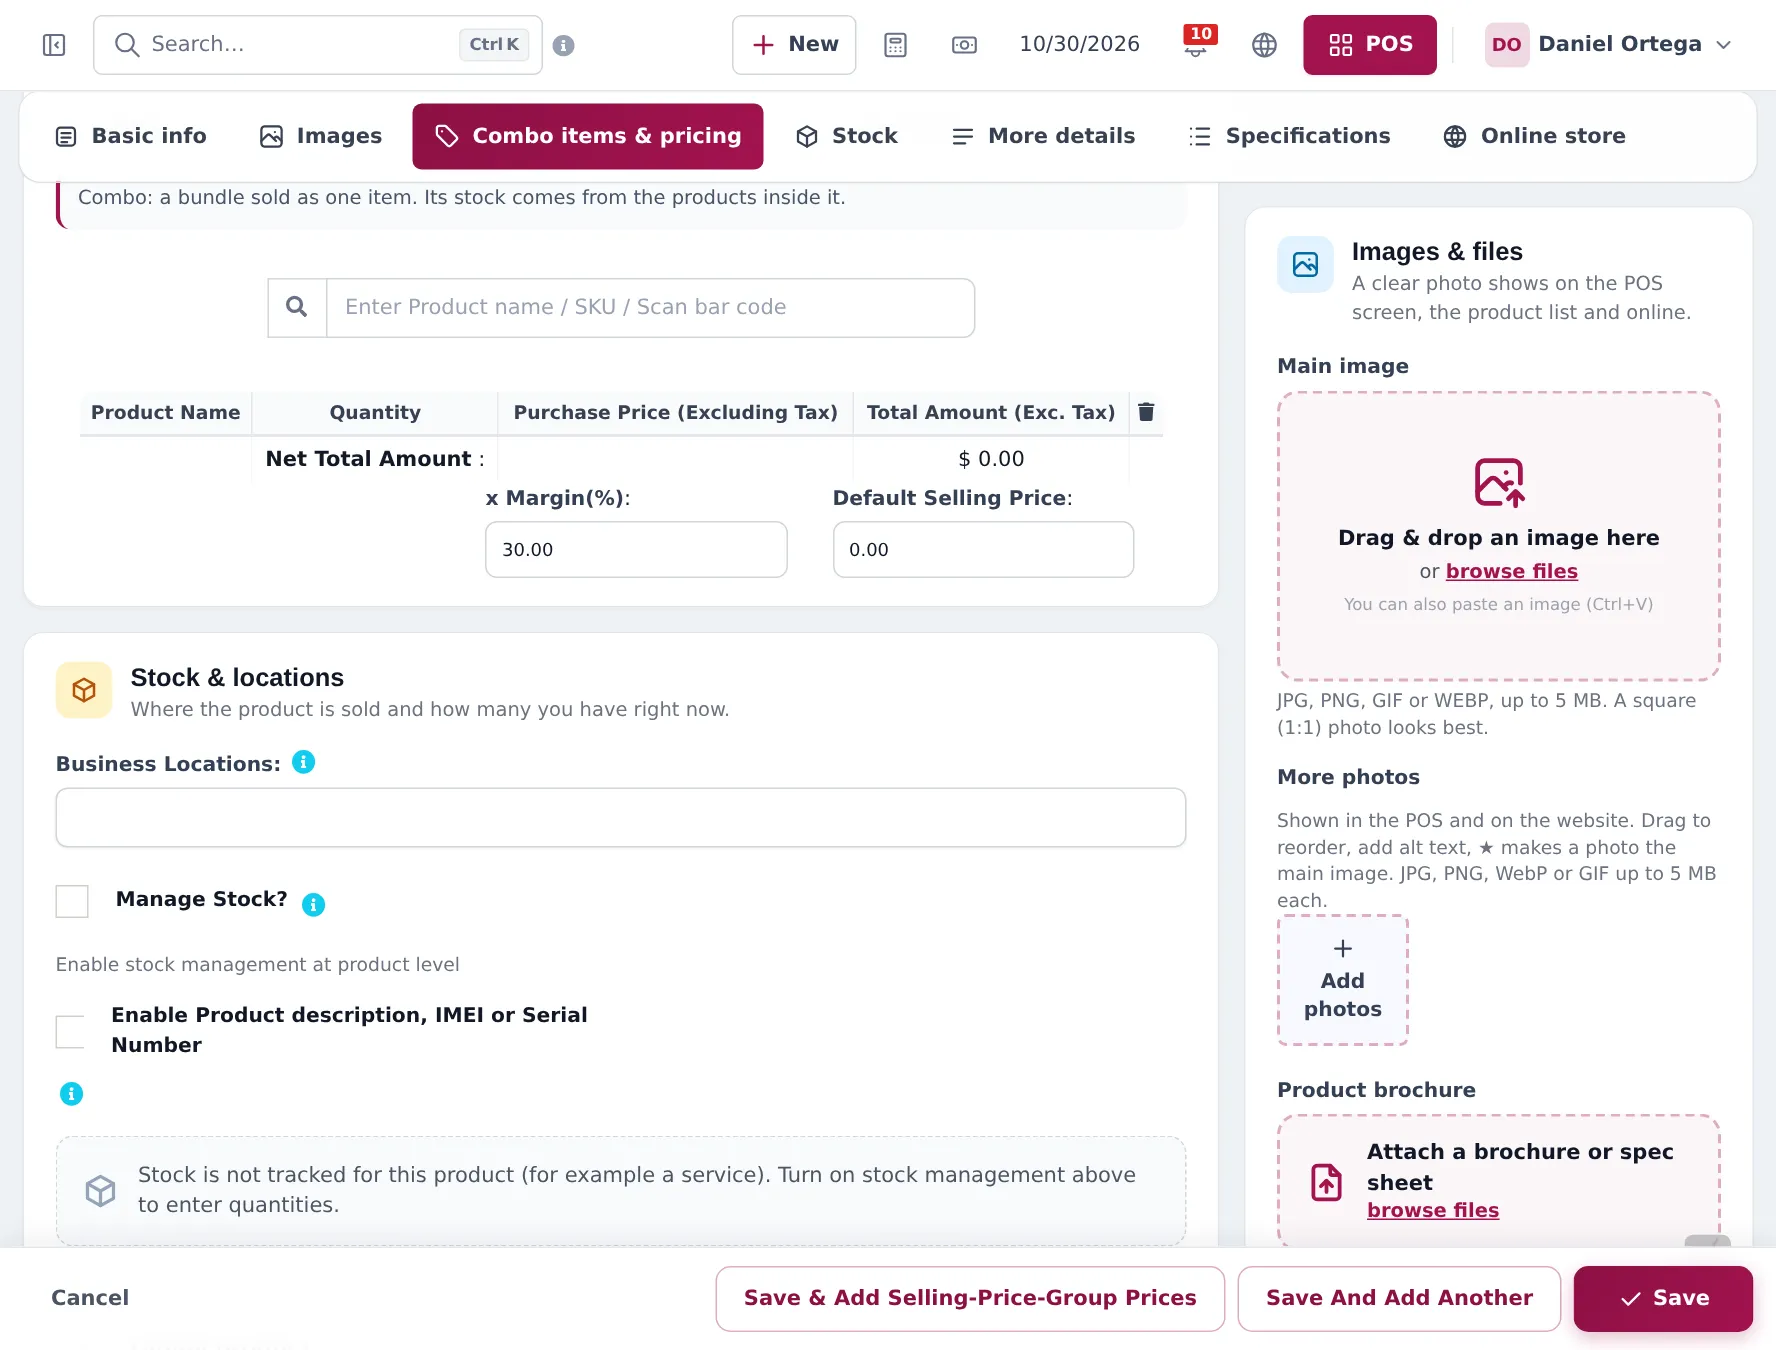Open the Online store tab

coord(1535,136)
